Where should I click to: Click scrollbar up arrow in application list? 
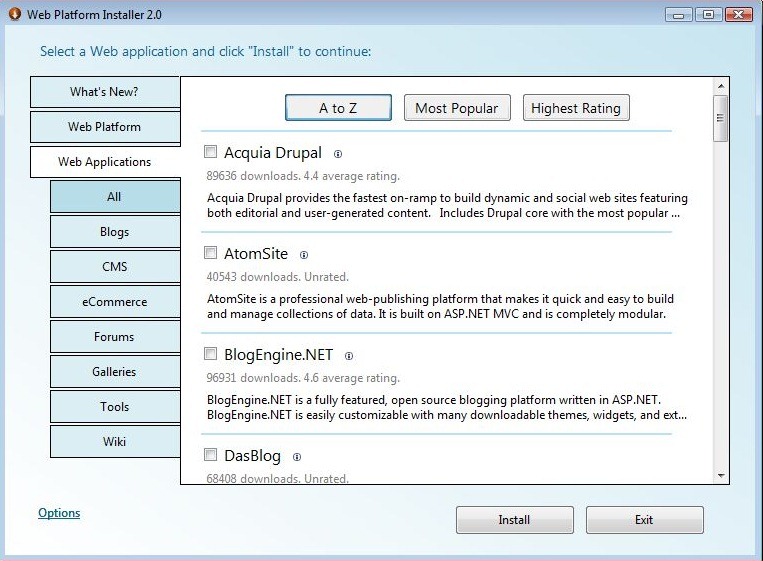click(721, 86)
